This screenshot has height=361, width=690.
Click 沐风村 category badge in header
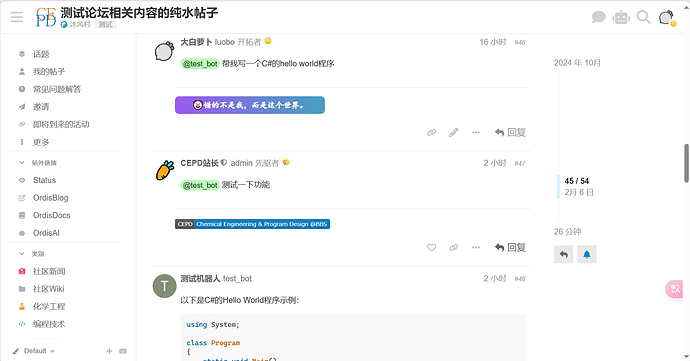[76, 25]
